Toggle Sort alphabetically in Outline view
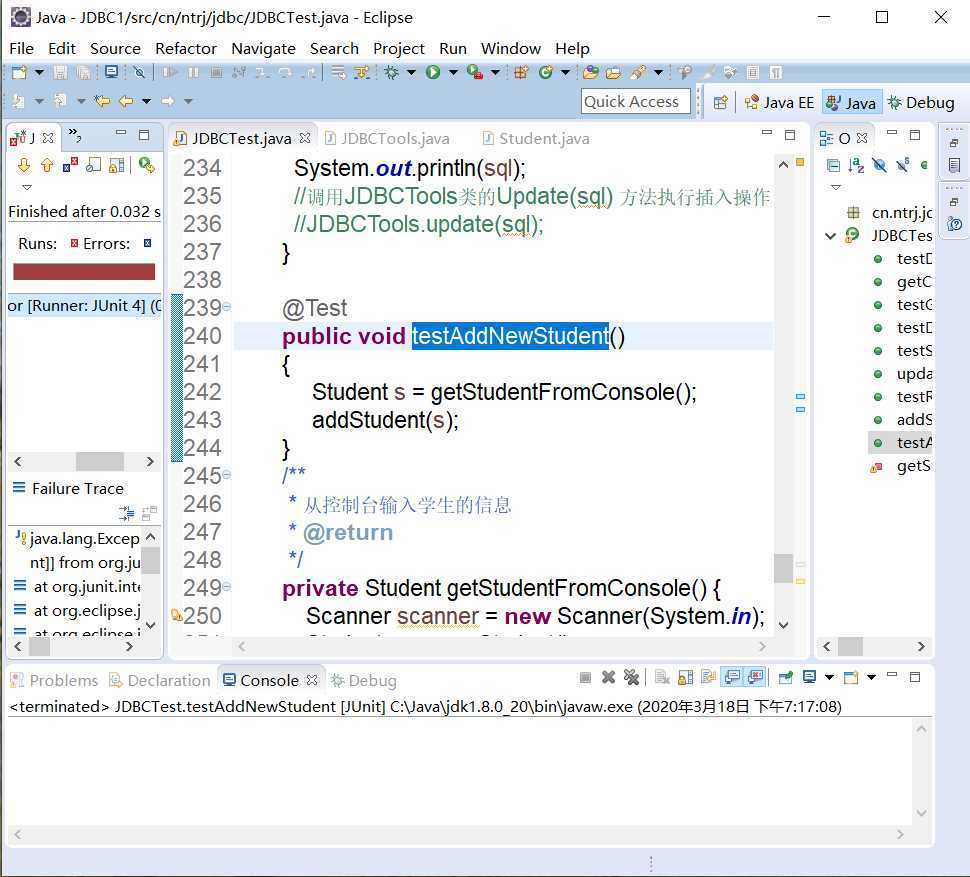 (856, 165)
